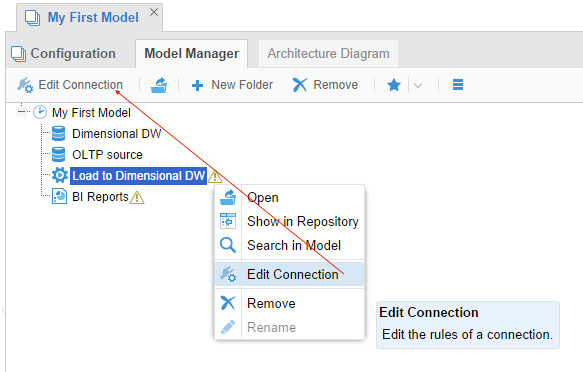Click the Edit Connection tooltip text

(467, 324)
